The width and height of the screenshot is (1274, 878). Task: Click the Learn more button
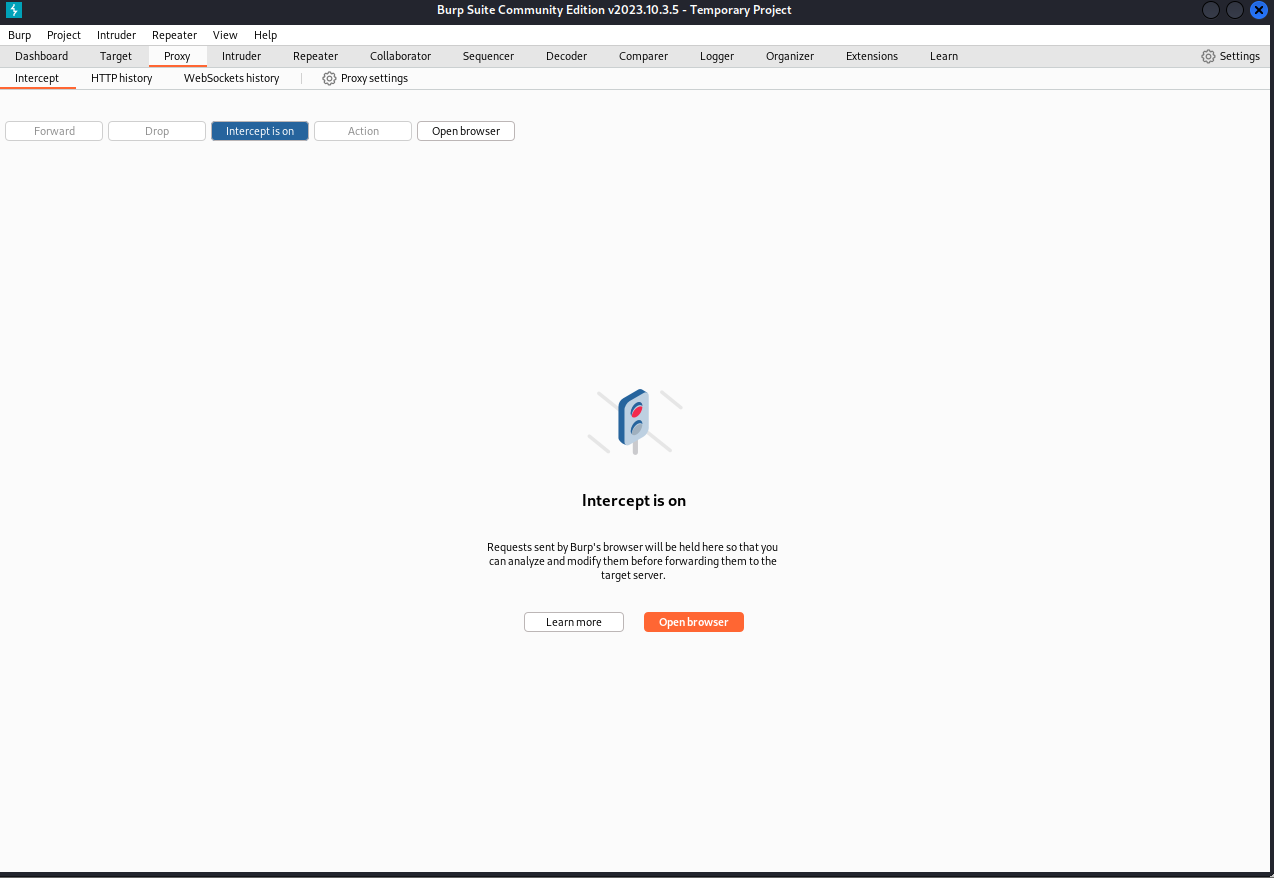[x=574, y=622]
